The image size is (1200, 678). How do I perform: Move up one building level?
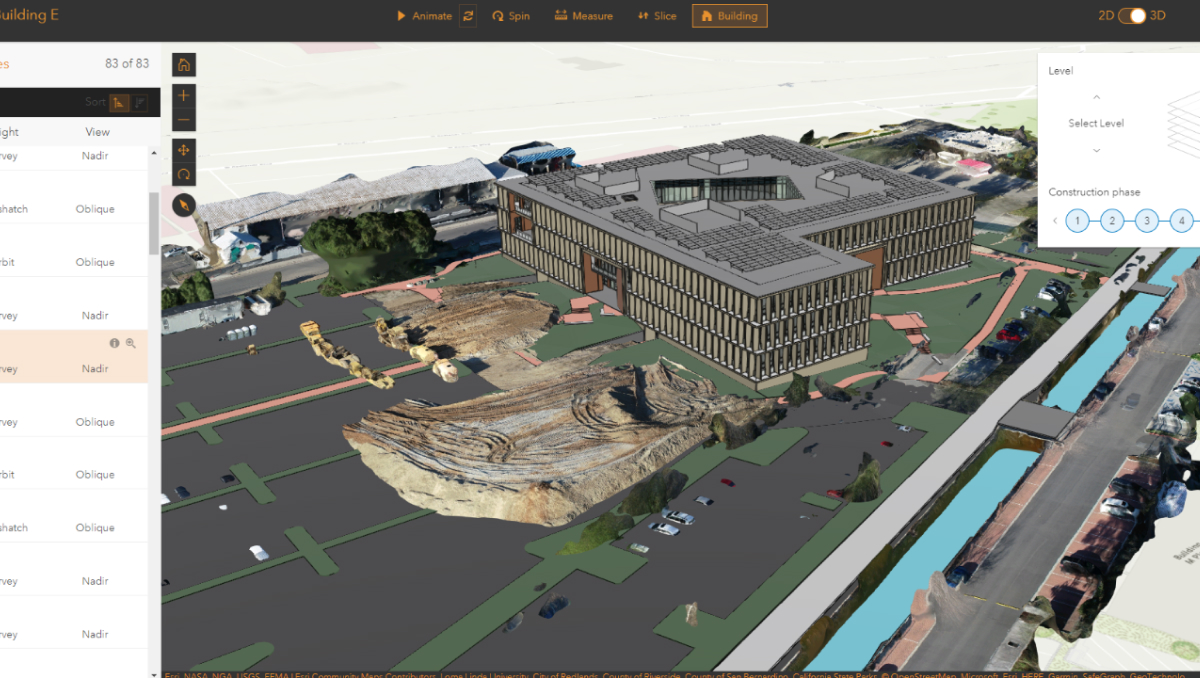[1096, 98]
